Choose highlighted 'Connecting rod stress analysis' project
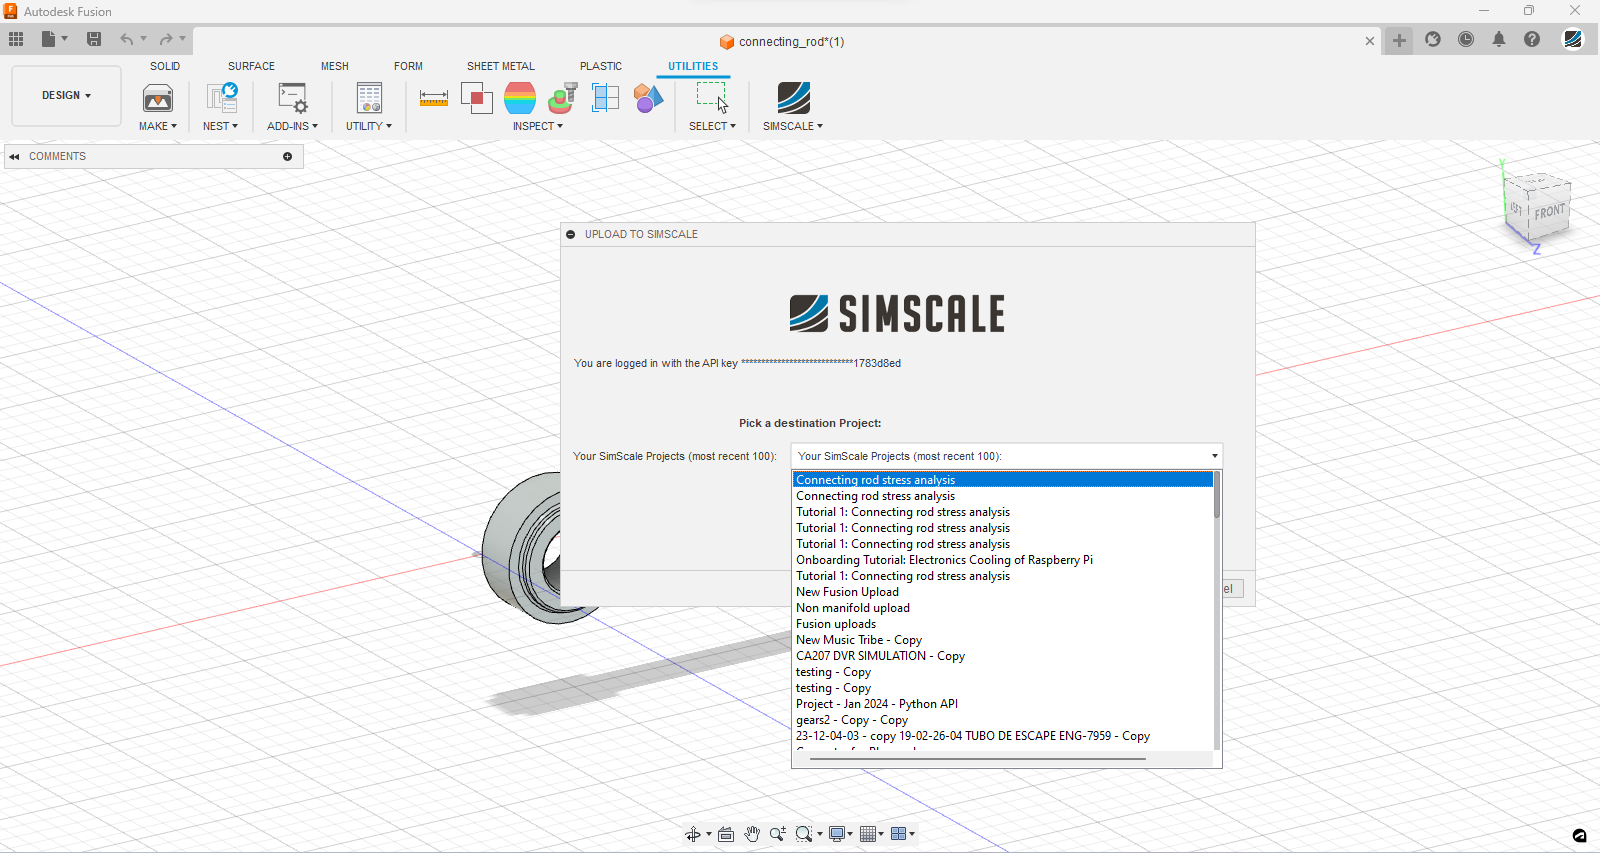 (x=1002, y=480)
